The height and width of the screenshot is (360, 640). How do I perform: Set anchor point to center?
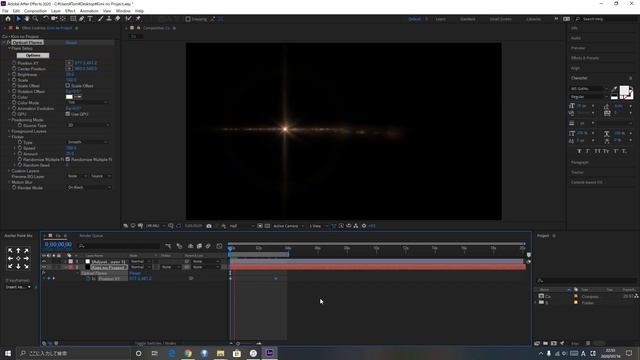click(18, 258)
